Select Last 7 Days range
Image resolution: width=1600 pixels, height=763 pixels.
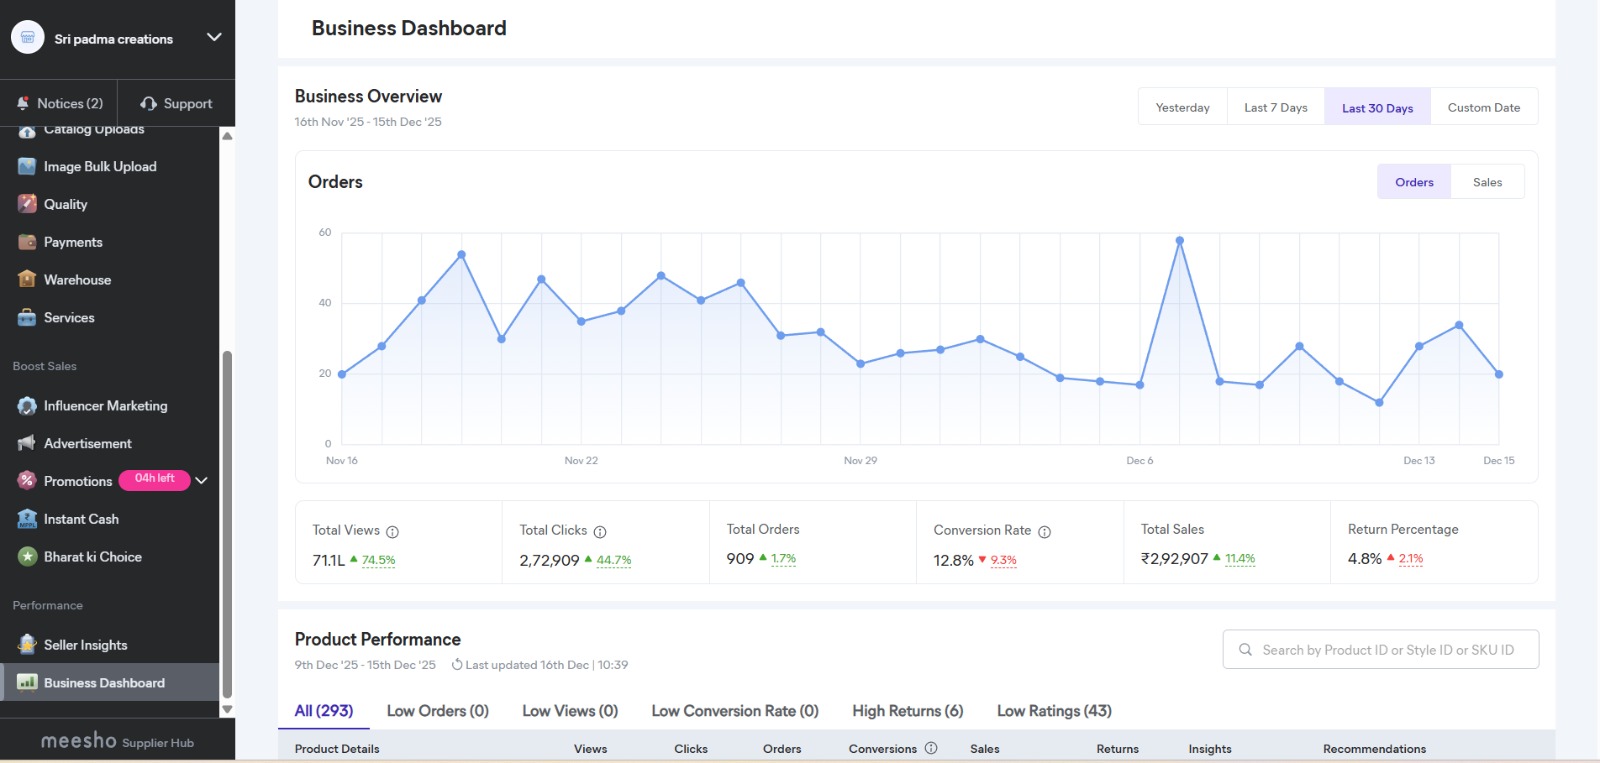point(1275,108)
